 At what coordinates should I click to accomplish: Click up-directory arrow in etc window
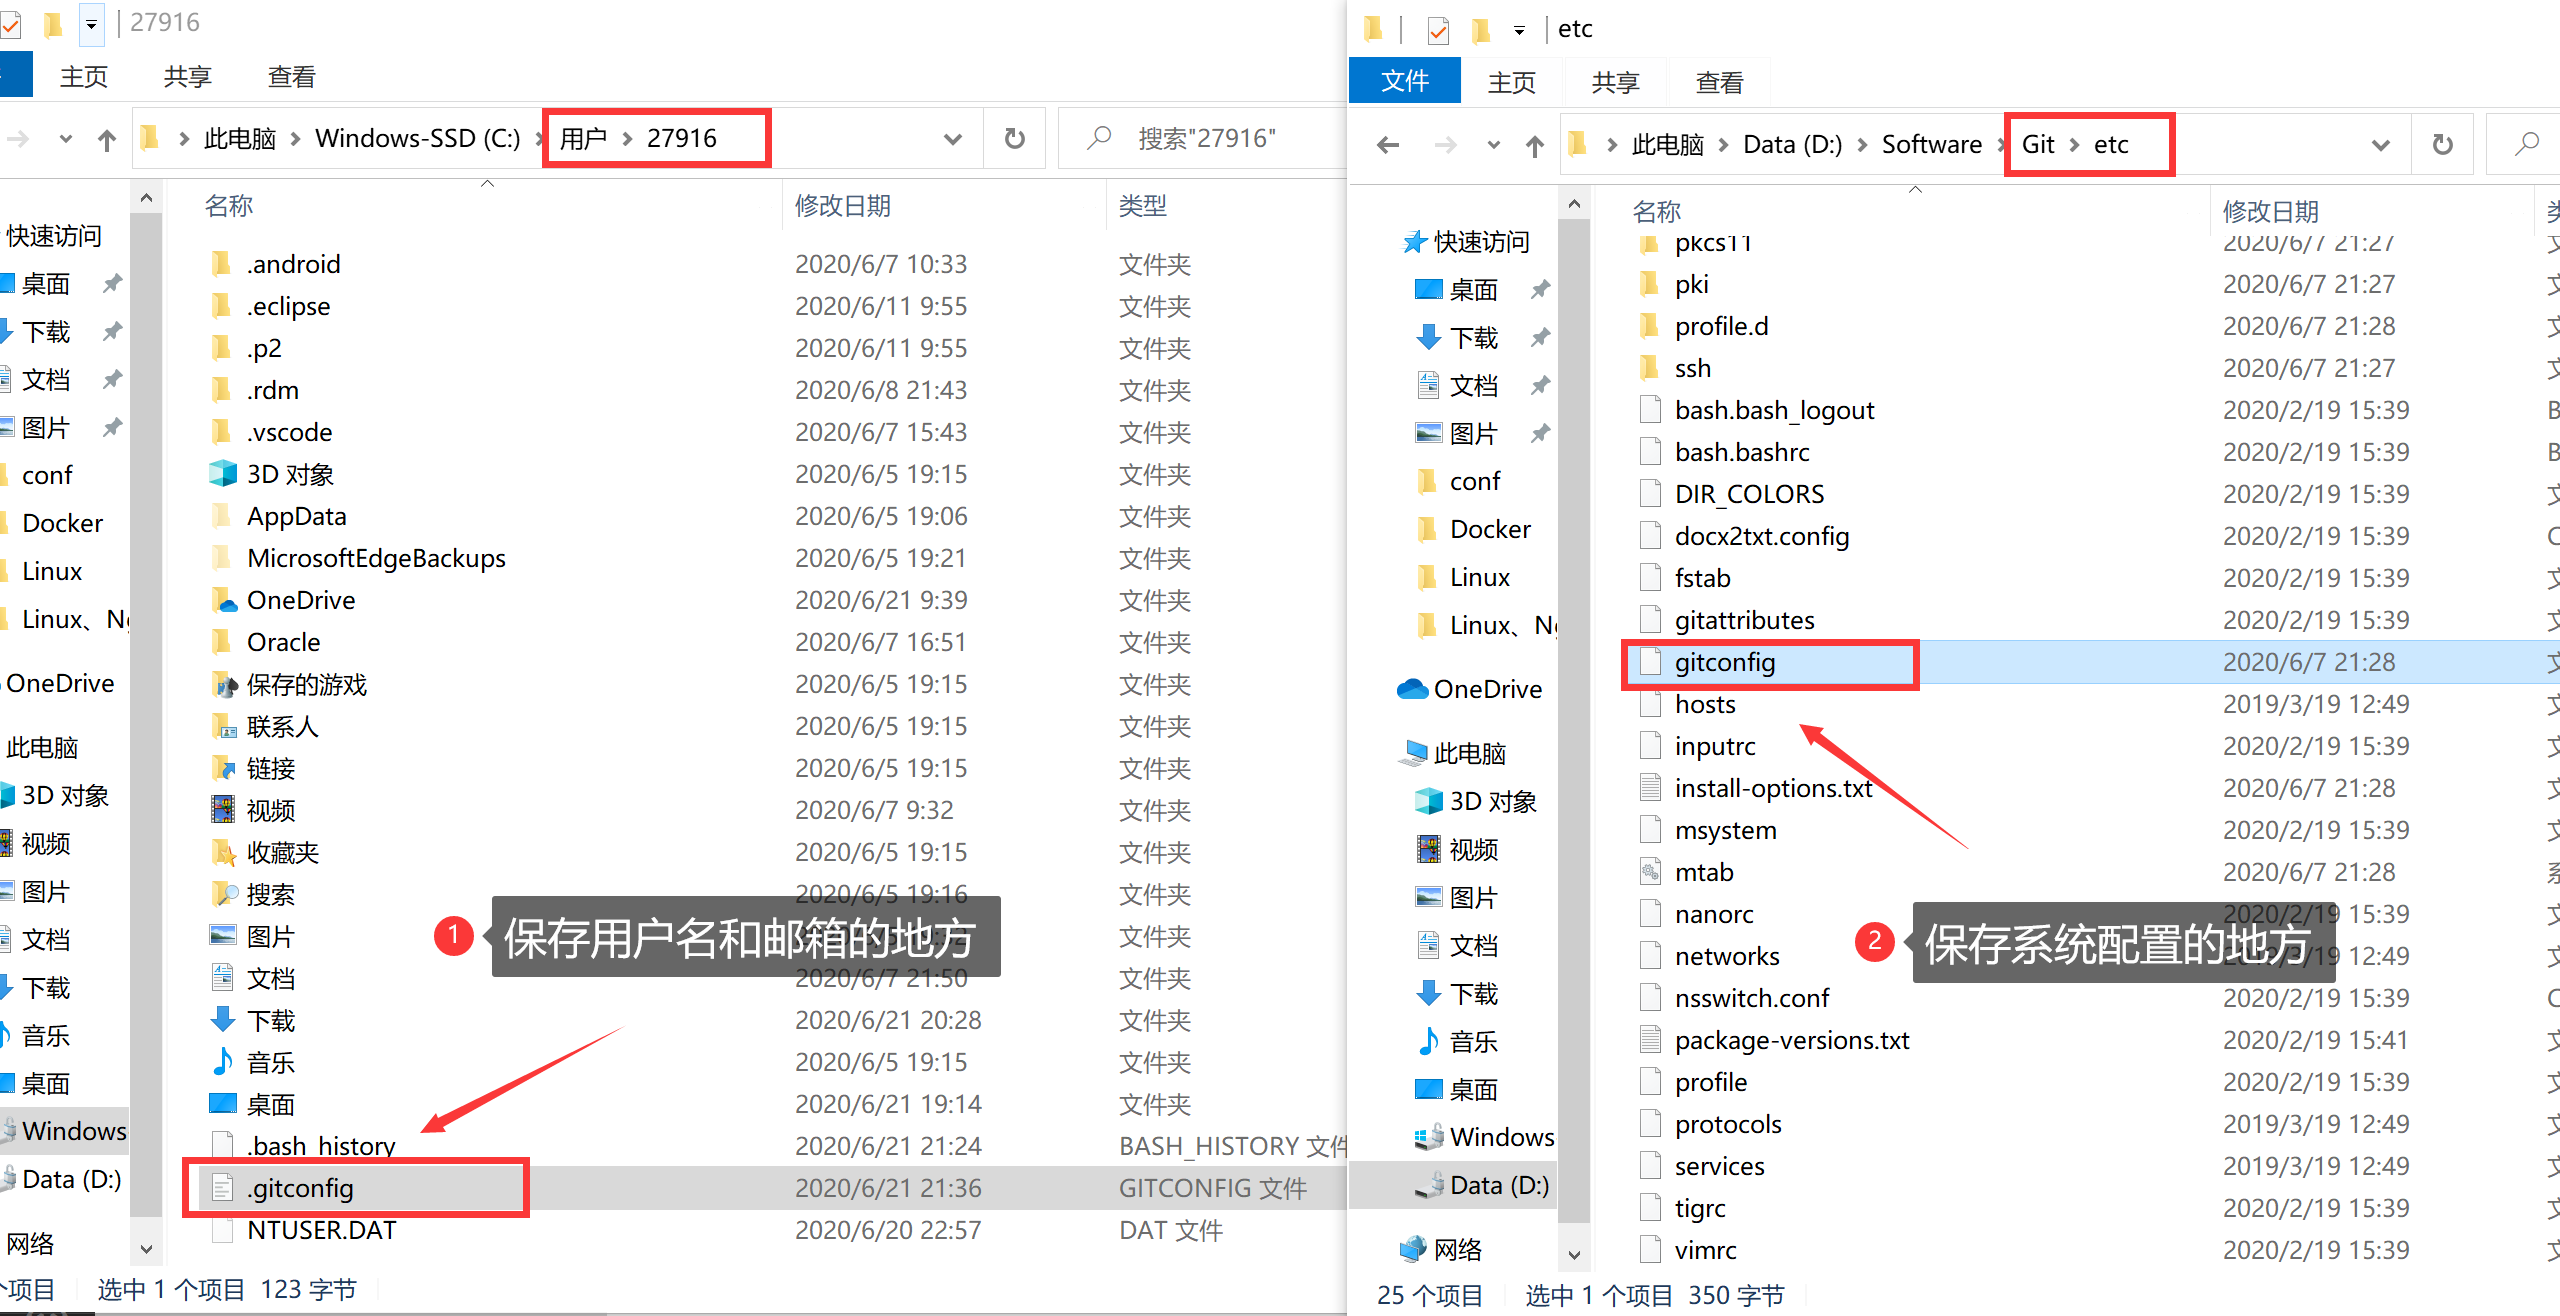point(1534,146)
